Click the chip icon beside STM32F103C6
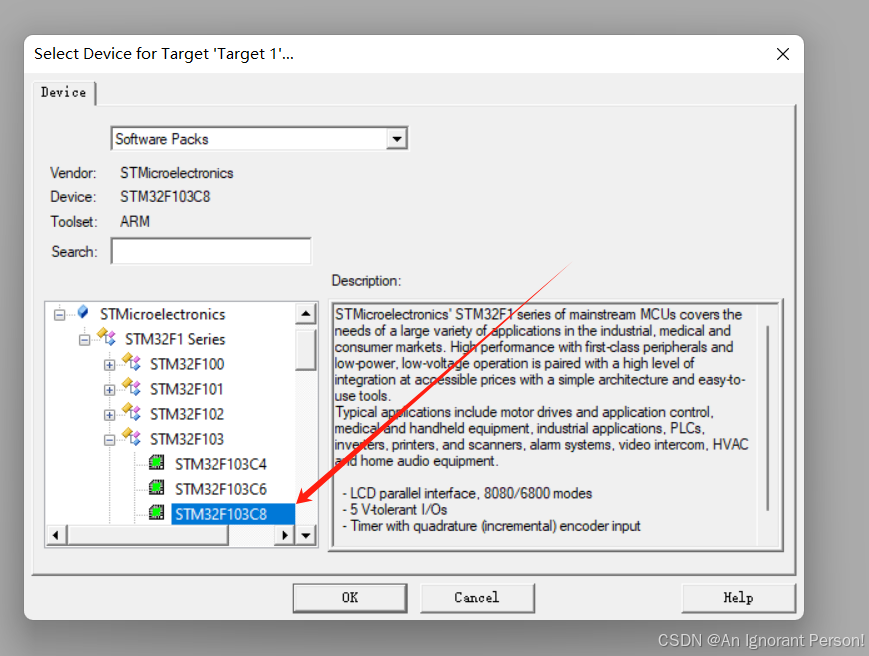The height and width of the screenshot is (656, 869). point(157,487)
